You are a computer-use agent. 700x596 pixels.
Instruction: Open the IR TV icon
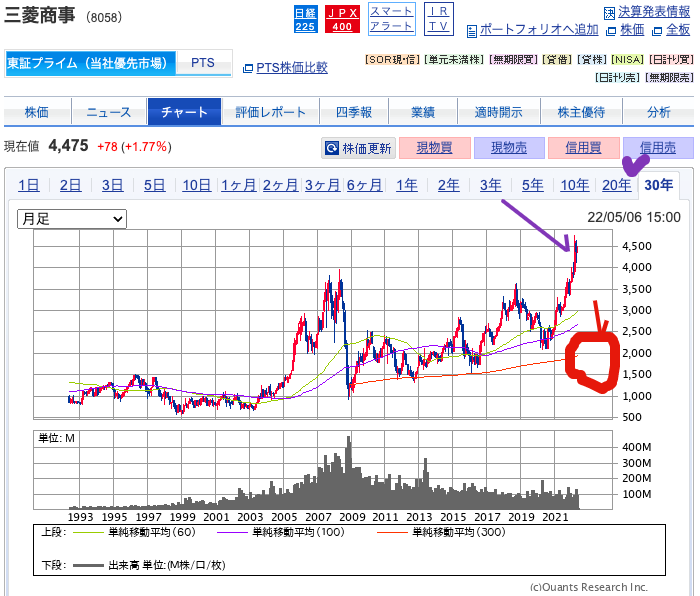pyautogui.click(x=438, y=19)
